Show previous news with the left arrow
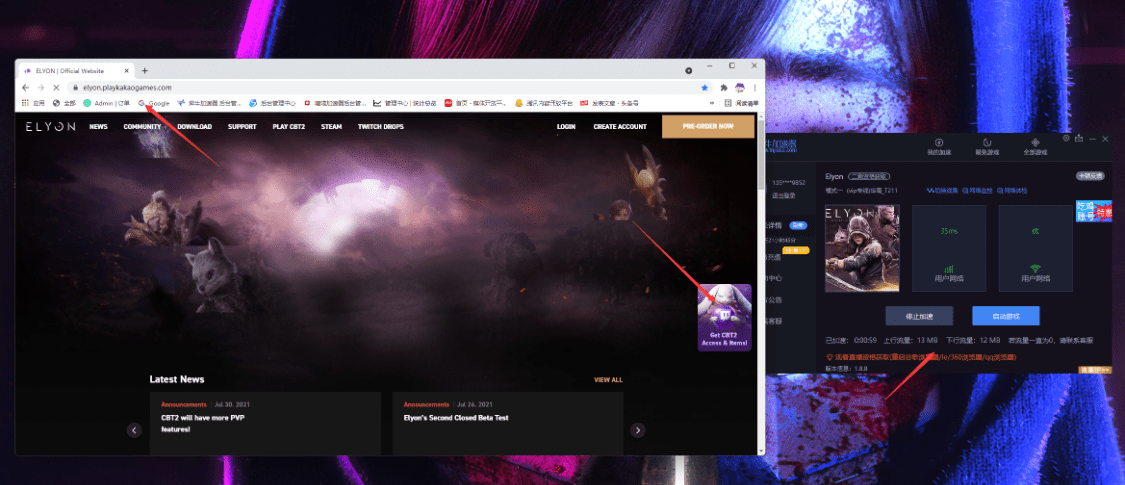Viewport: 1125px width, 485px height. pos(134,430)
